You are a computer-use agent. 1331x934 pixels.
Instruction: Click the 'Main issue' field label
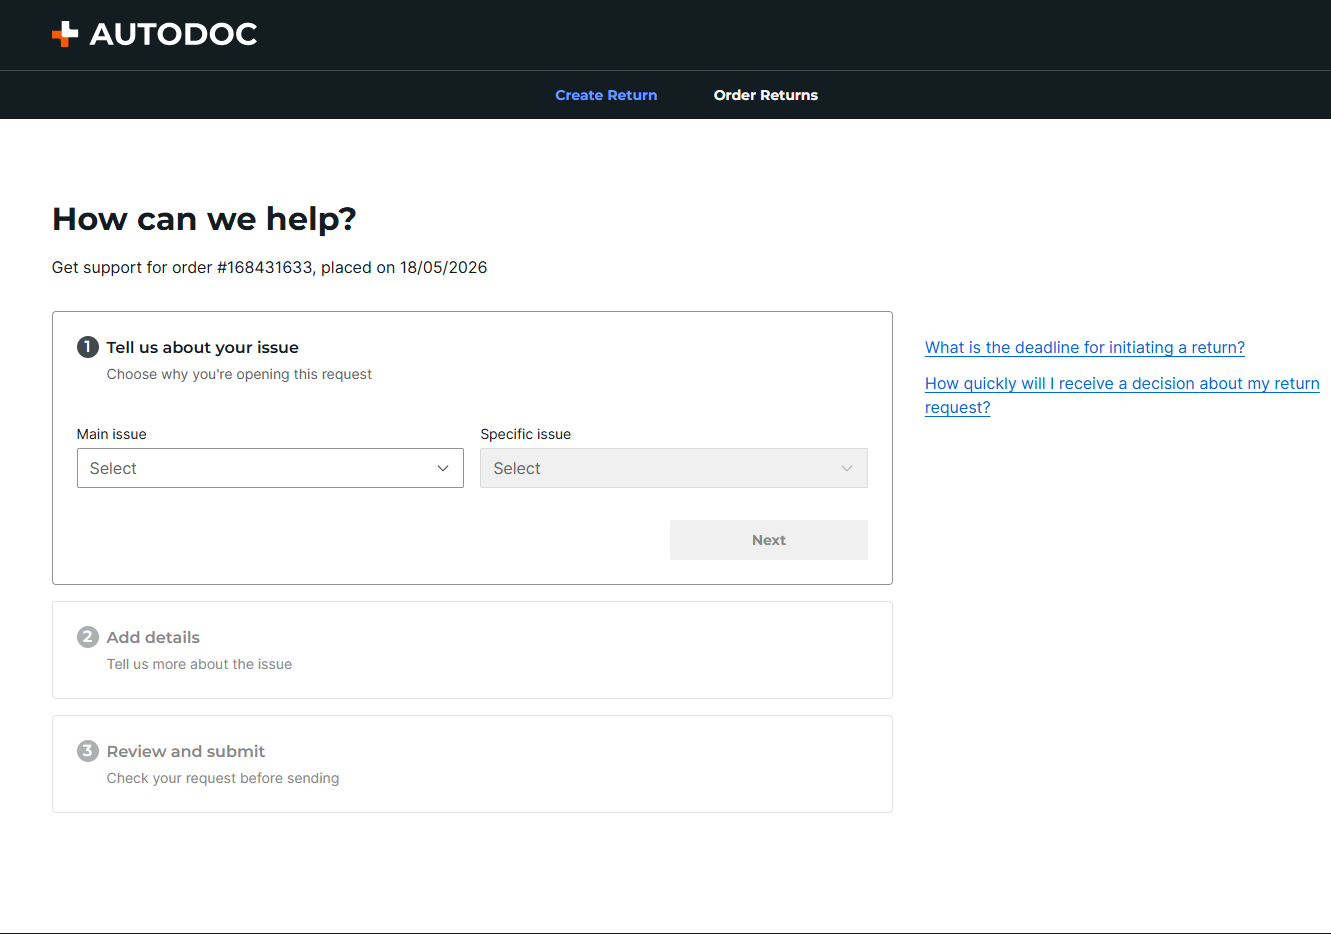(x=112, y=434)
